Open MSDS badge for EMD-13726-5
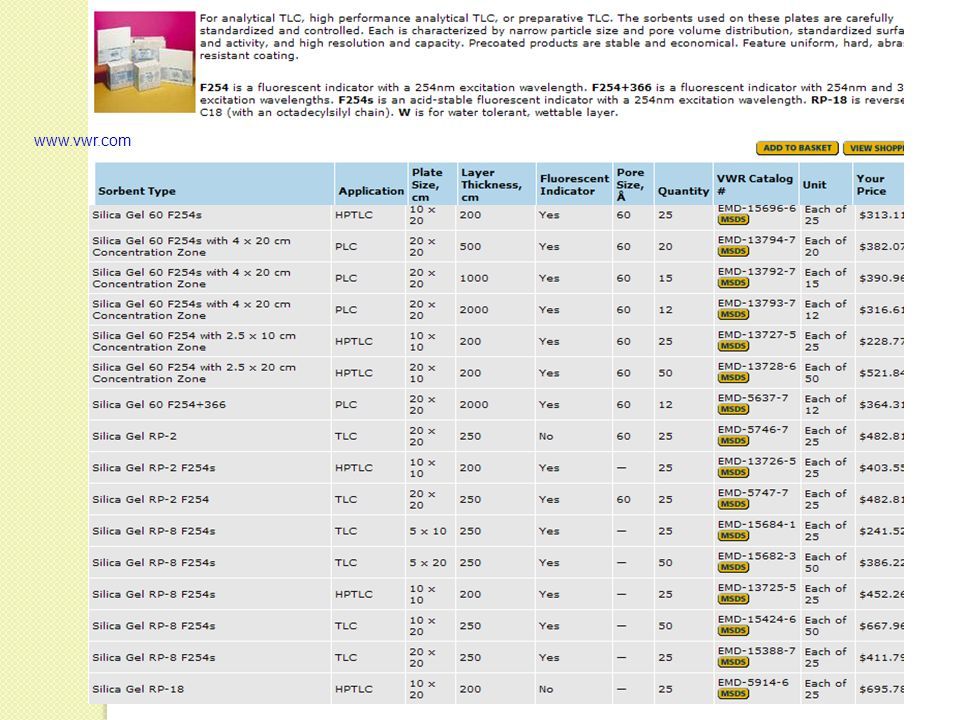Screen dimensions: 960x720 733,473
